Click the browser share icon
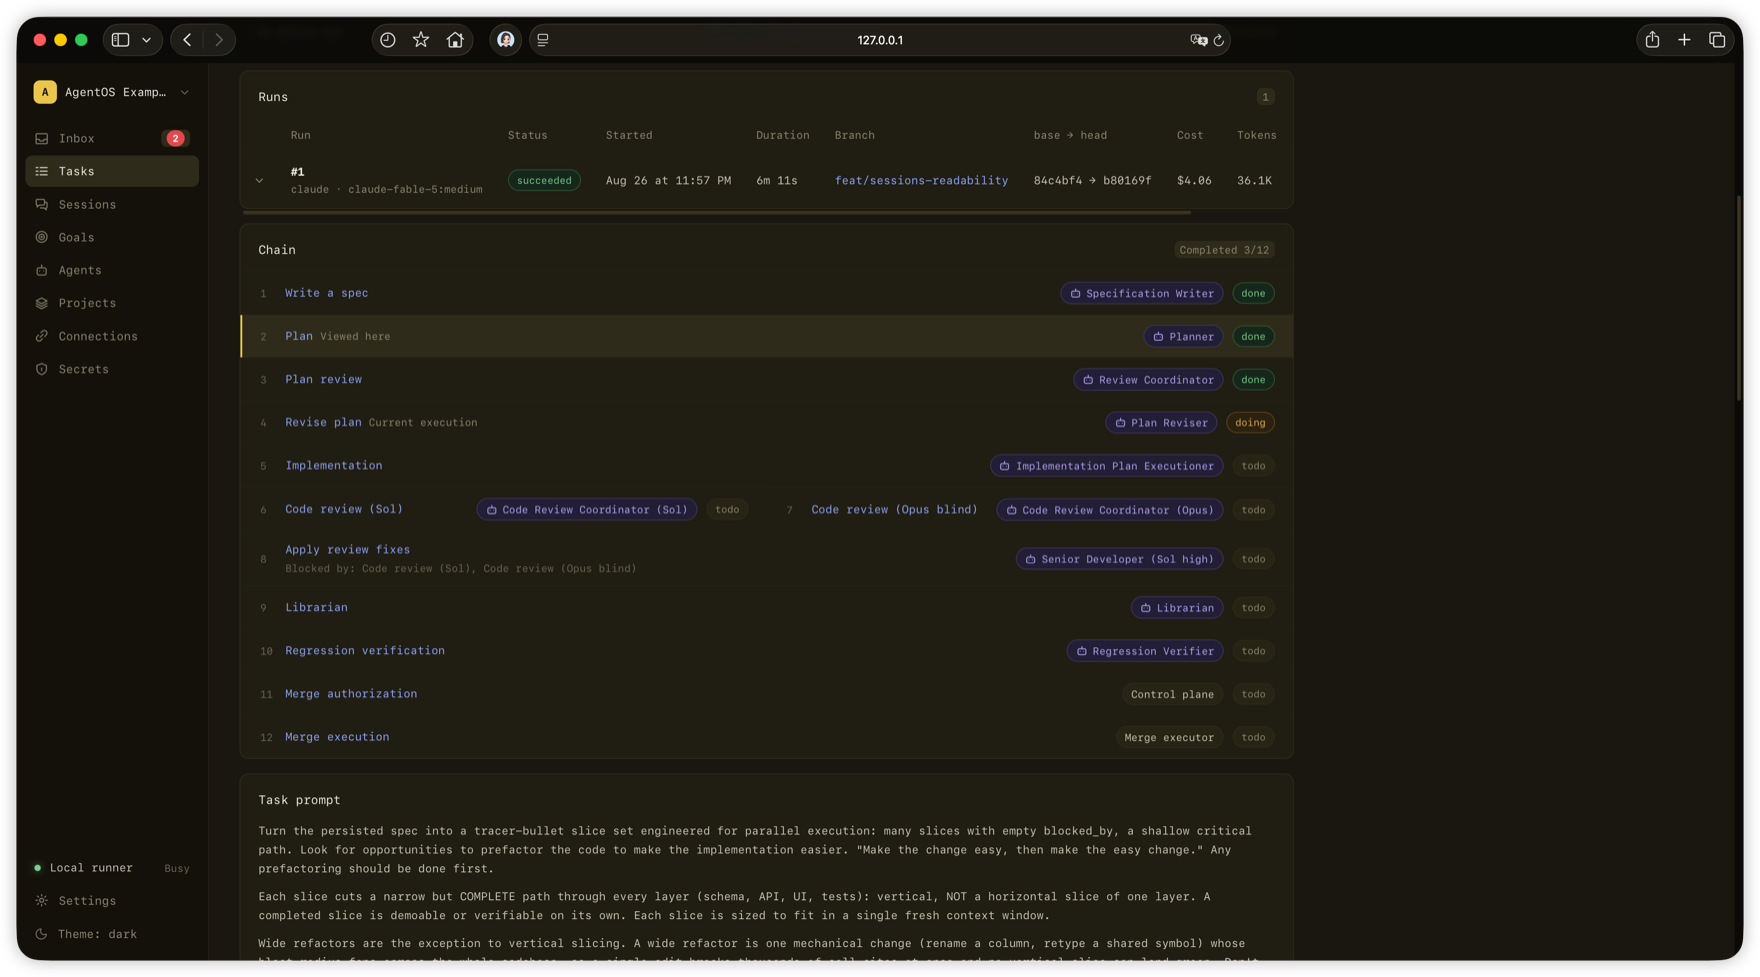Screen dimensions: 1760x977 point(1652,40)
